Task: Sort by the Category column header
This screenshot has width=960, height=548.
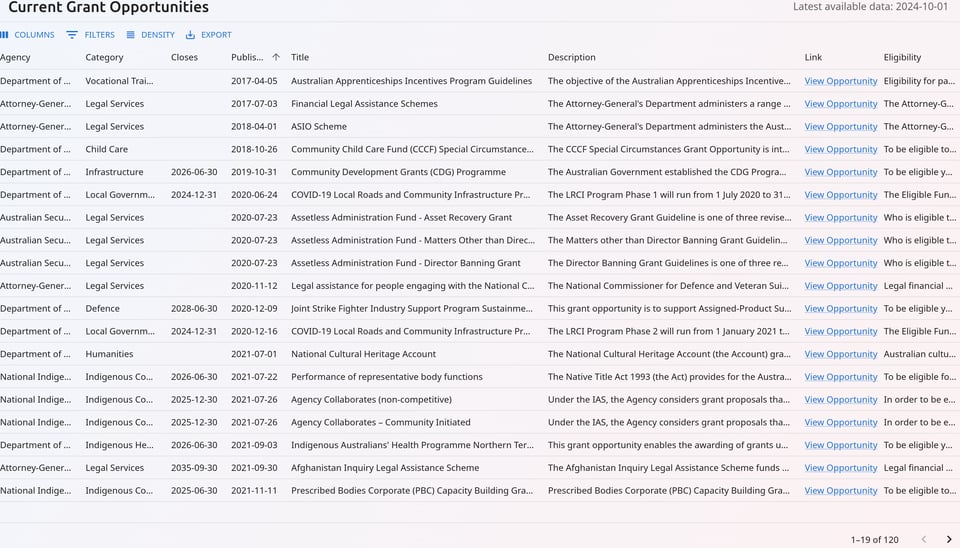Action: tap(104, 57)
